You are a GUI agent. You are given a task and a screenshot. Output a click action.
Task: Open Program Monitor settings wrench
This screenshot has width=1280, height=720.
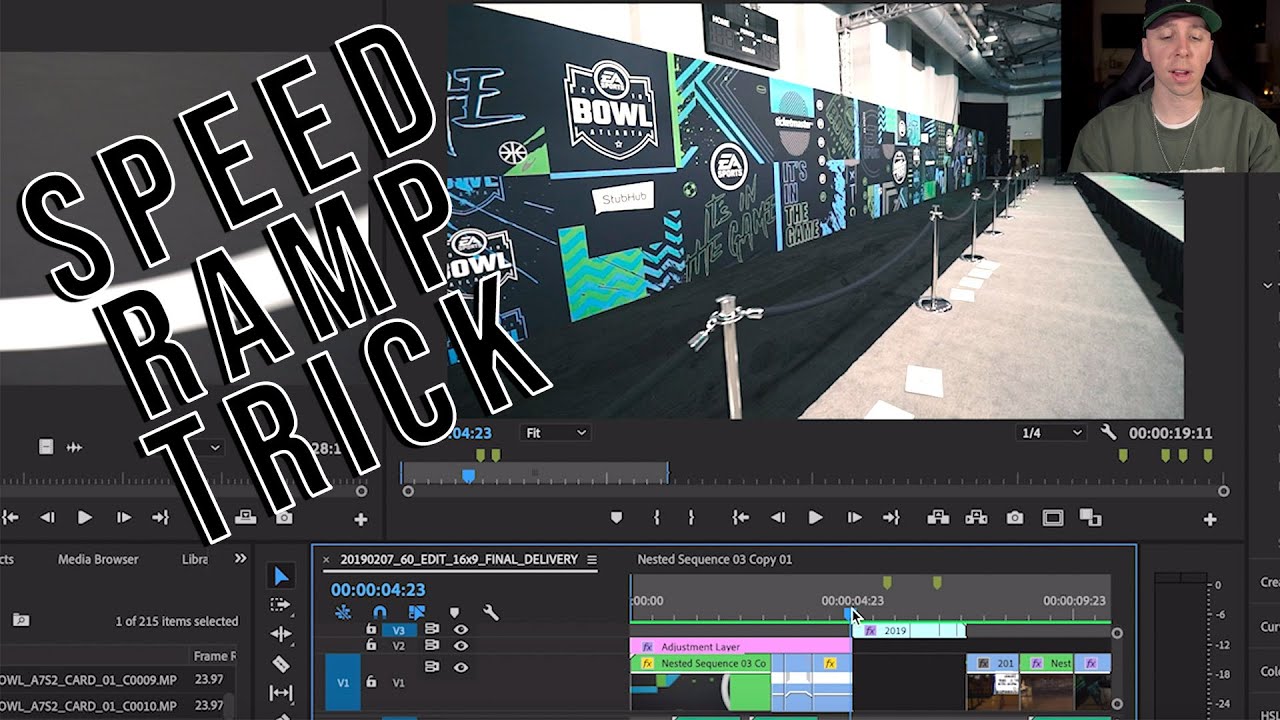pos(1108,433)
